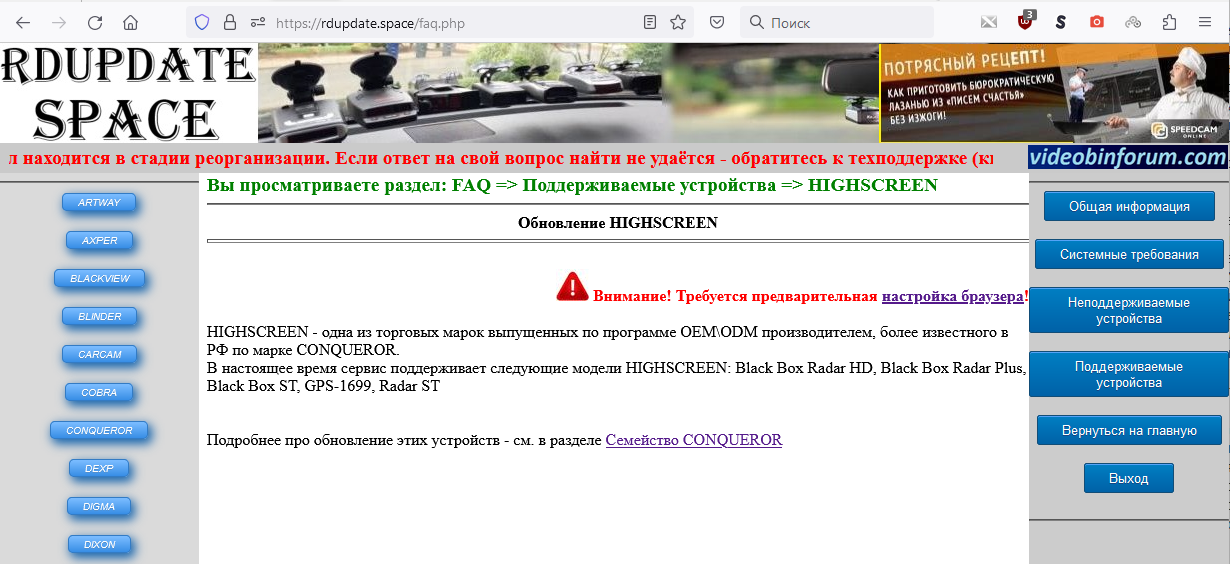Image resolution: width=1230 pixels, height=564 pixels.
Task: Follow the Семейство CONQUEROR link
Action: click(693, 440)
